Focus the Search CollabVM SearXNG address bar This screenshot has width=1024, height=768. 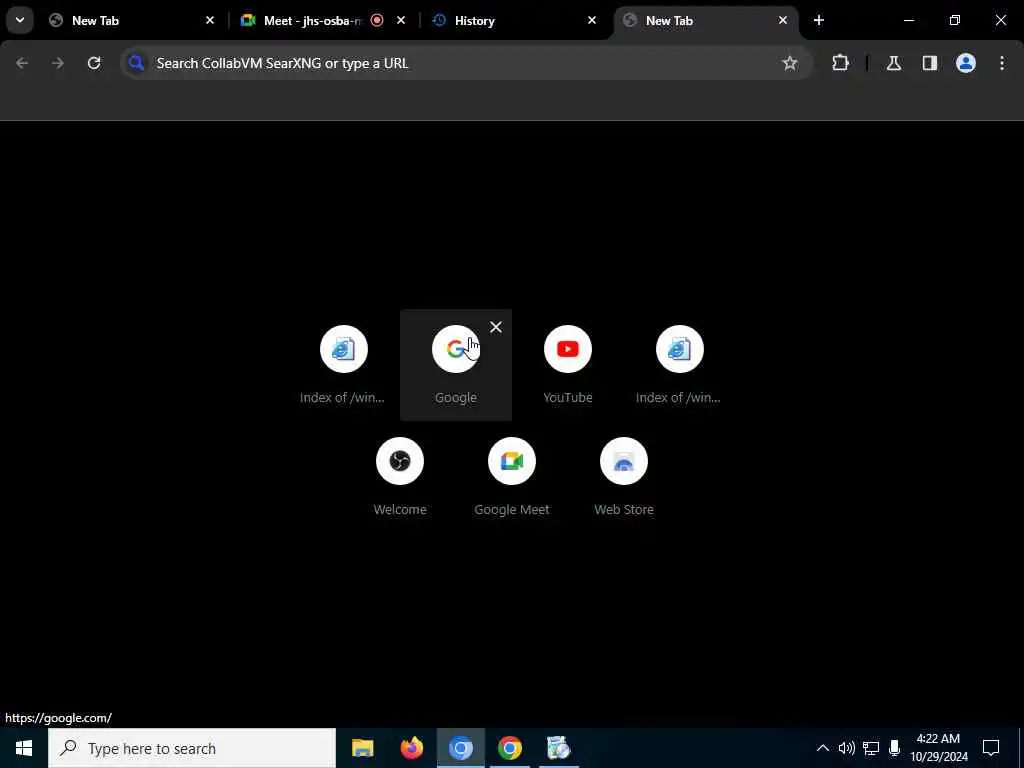click(466, 63)
